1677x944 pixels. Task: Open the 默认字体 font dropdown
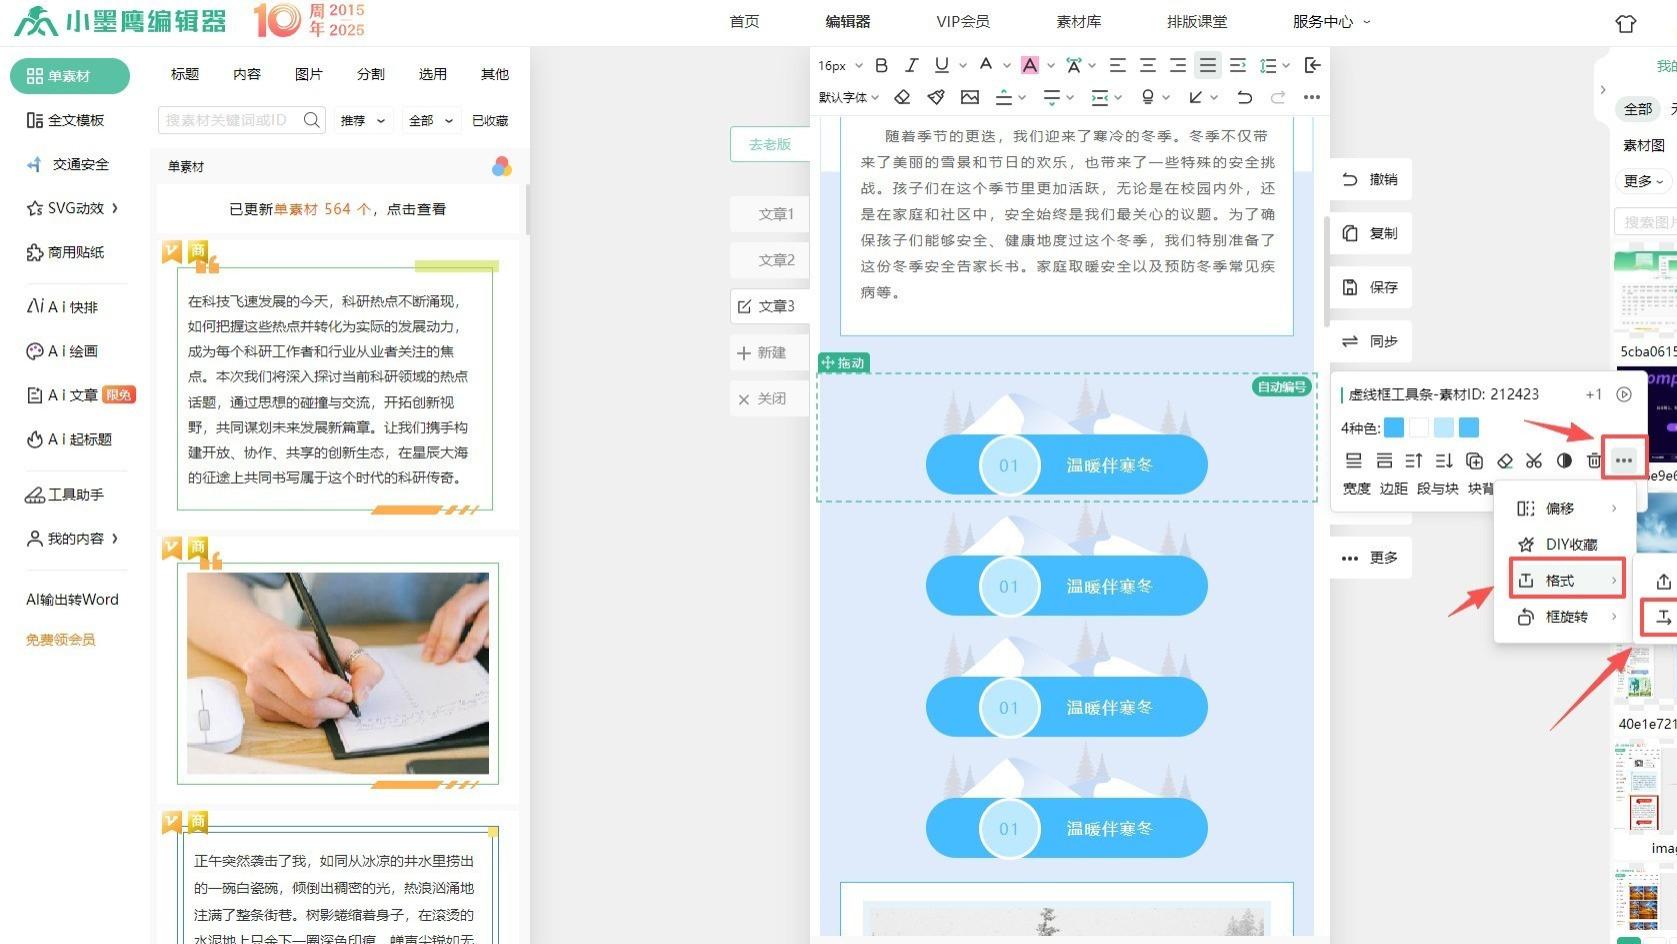(x=845, y=97)
